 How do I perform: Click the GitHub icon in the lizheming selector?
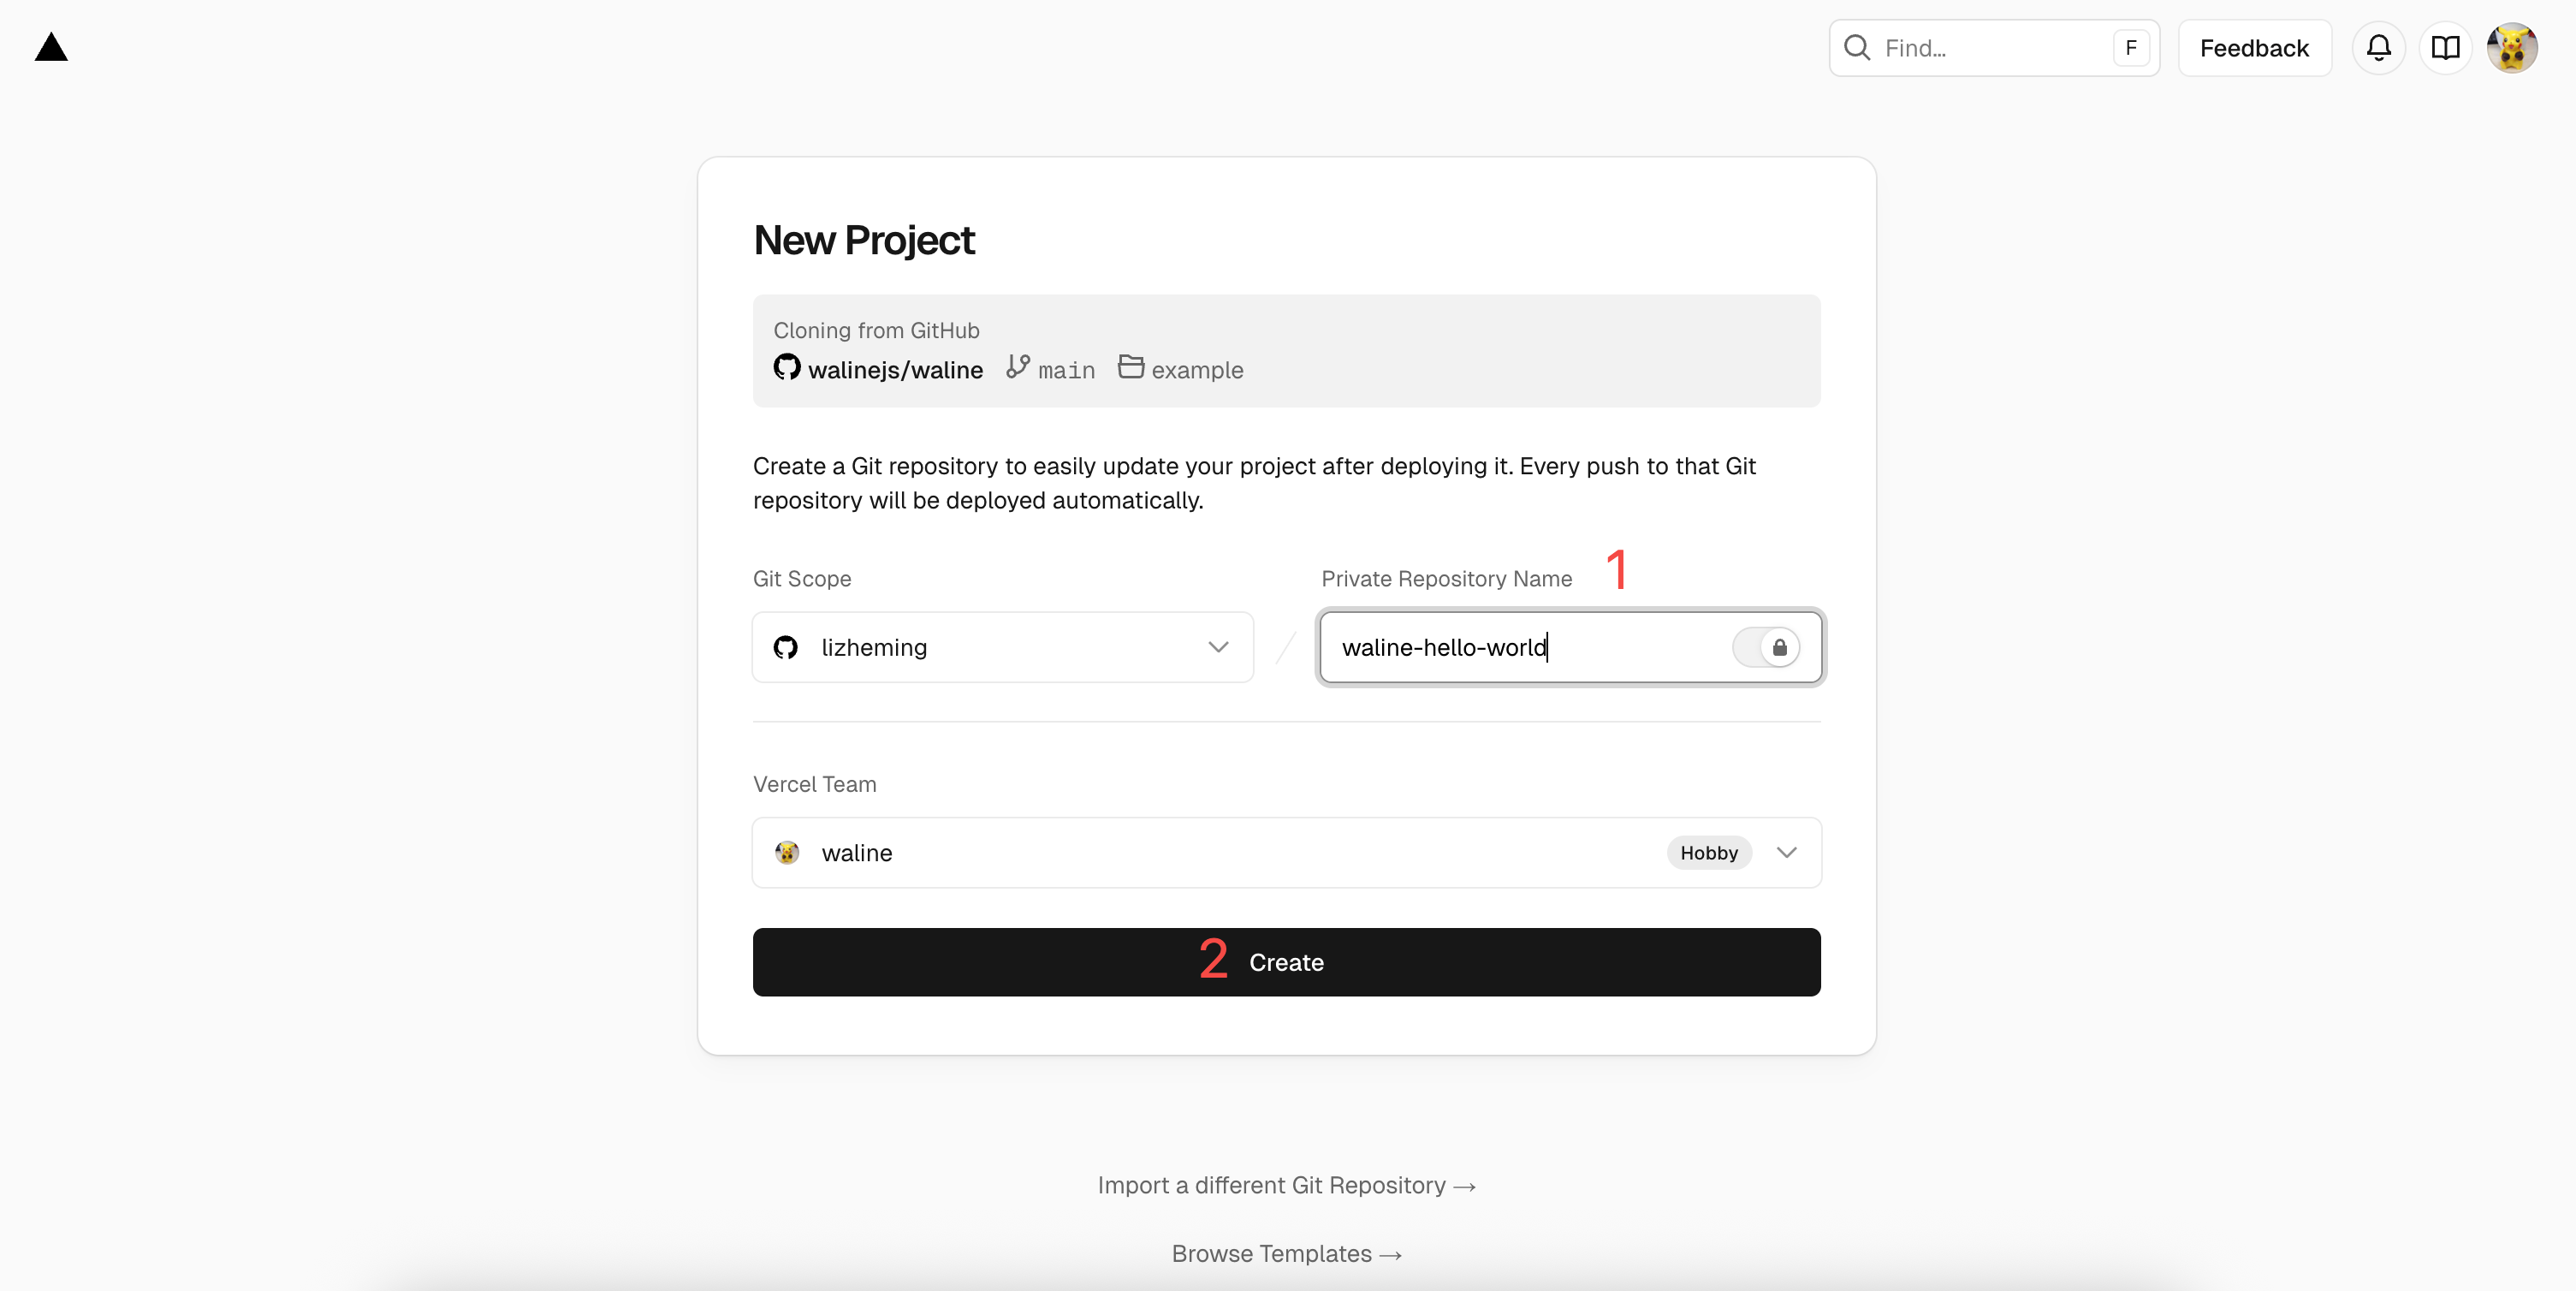[785, 647]
